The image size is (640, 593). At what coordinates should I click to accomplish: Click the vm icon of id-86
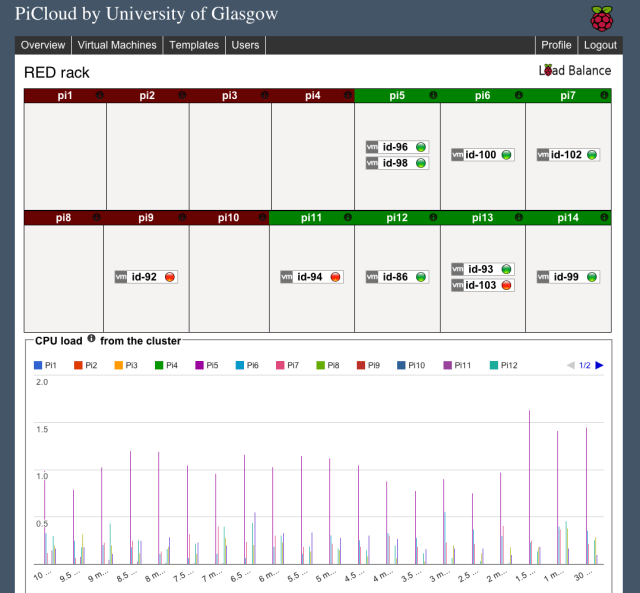[x=372, y=277]
